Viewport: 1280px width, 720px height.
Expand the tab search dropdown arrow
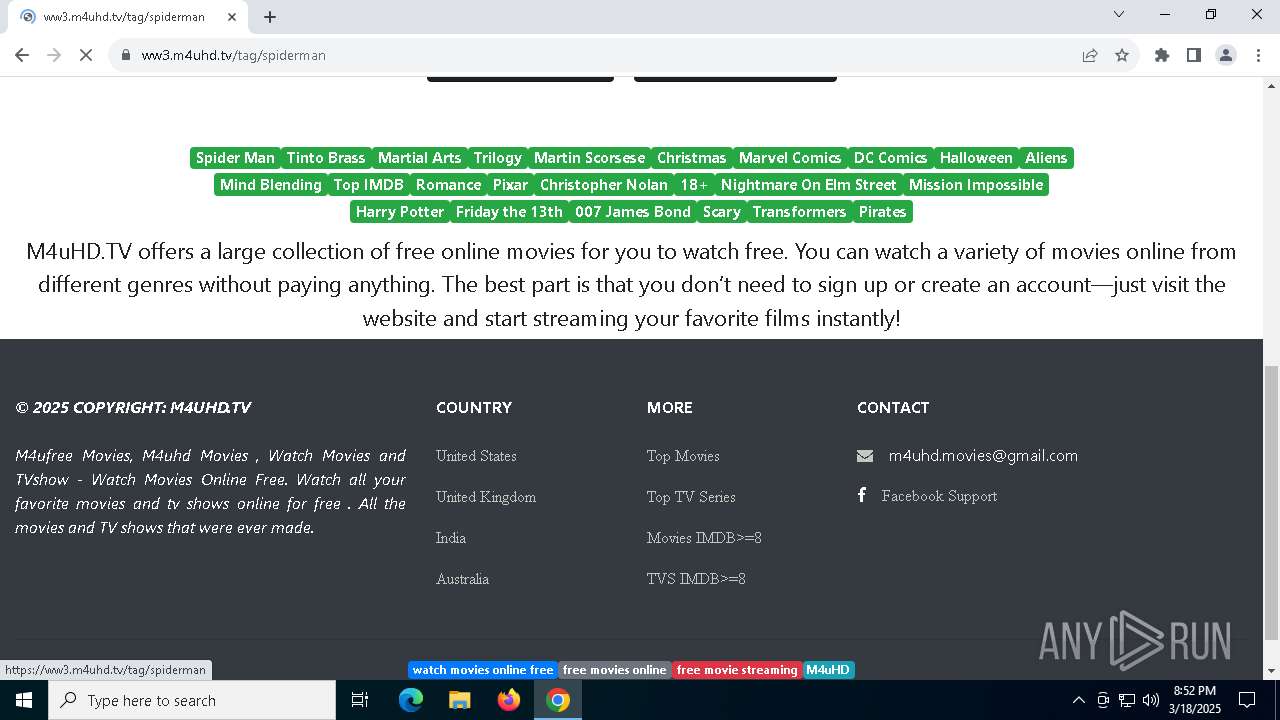(x=1119, y=14)
